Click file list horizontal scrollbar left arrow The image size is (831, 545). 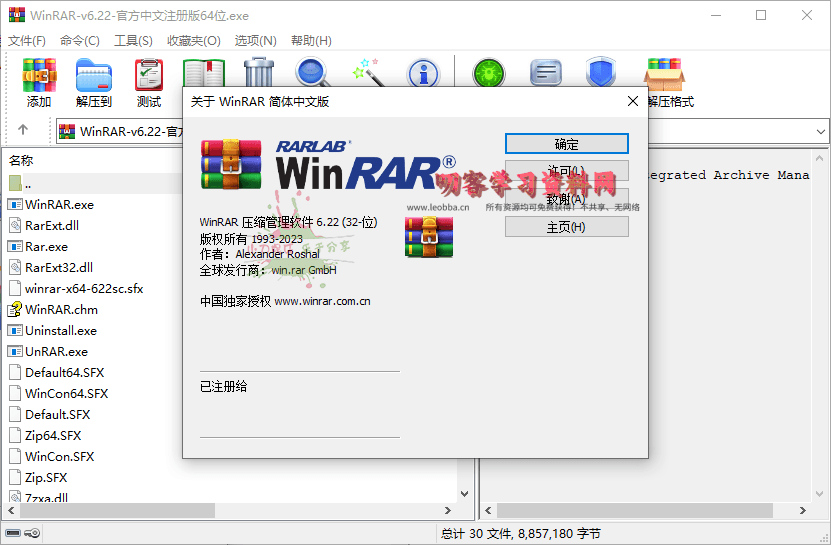(11, 511)
